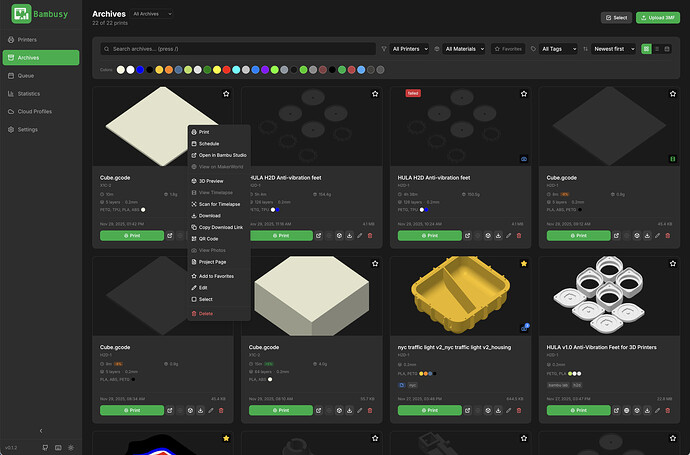Screen dimensions: 690x455
Task: Print the HULA v1.0 Anti-Vibration Feet archive
Action: click(x=578, y=411)
